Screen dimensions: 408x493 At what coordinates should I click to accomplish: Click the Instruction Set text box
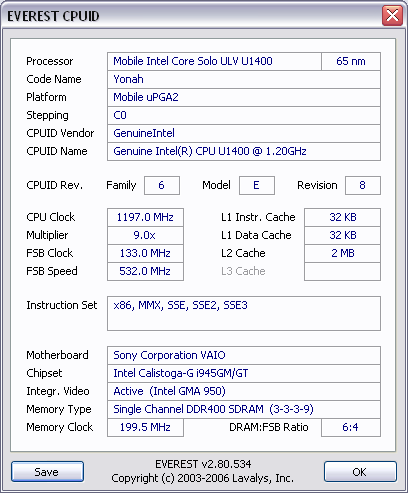click(x=244, y=313)
